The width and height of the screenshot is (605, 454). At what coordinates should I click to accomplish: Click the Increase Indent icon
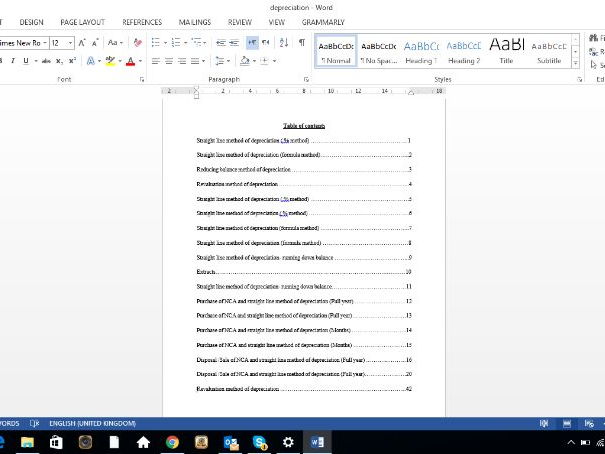(234, 43)
